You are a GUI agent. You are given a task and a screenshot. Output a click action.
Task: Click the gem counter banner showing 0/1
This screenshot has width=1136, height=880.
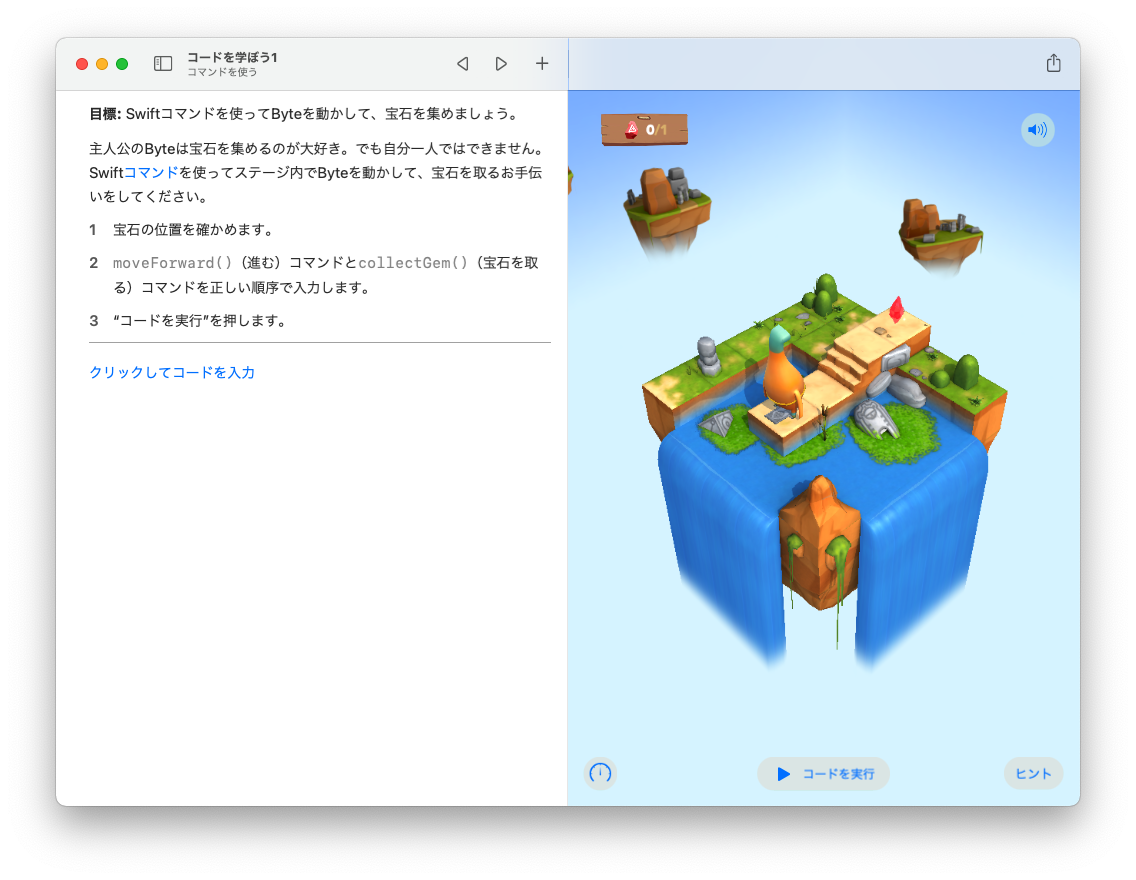point(644,128)
